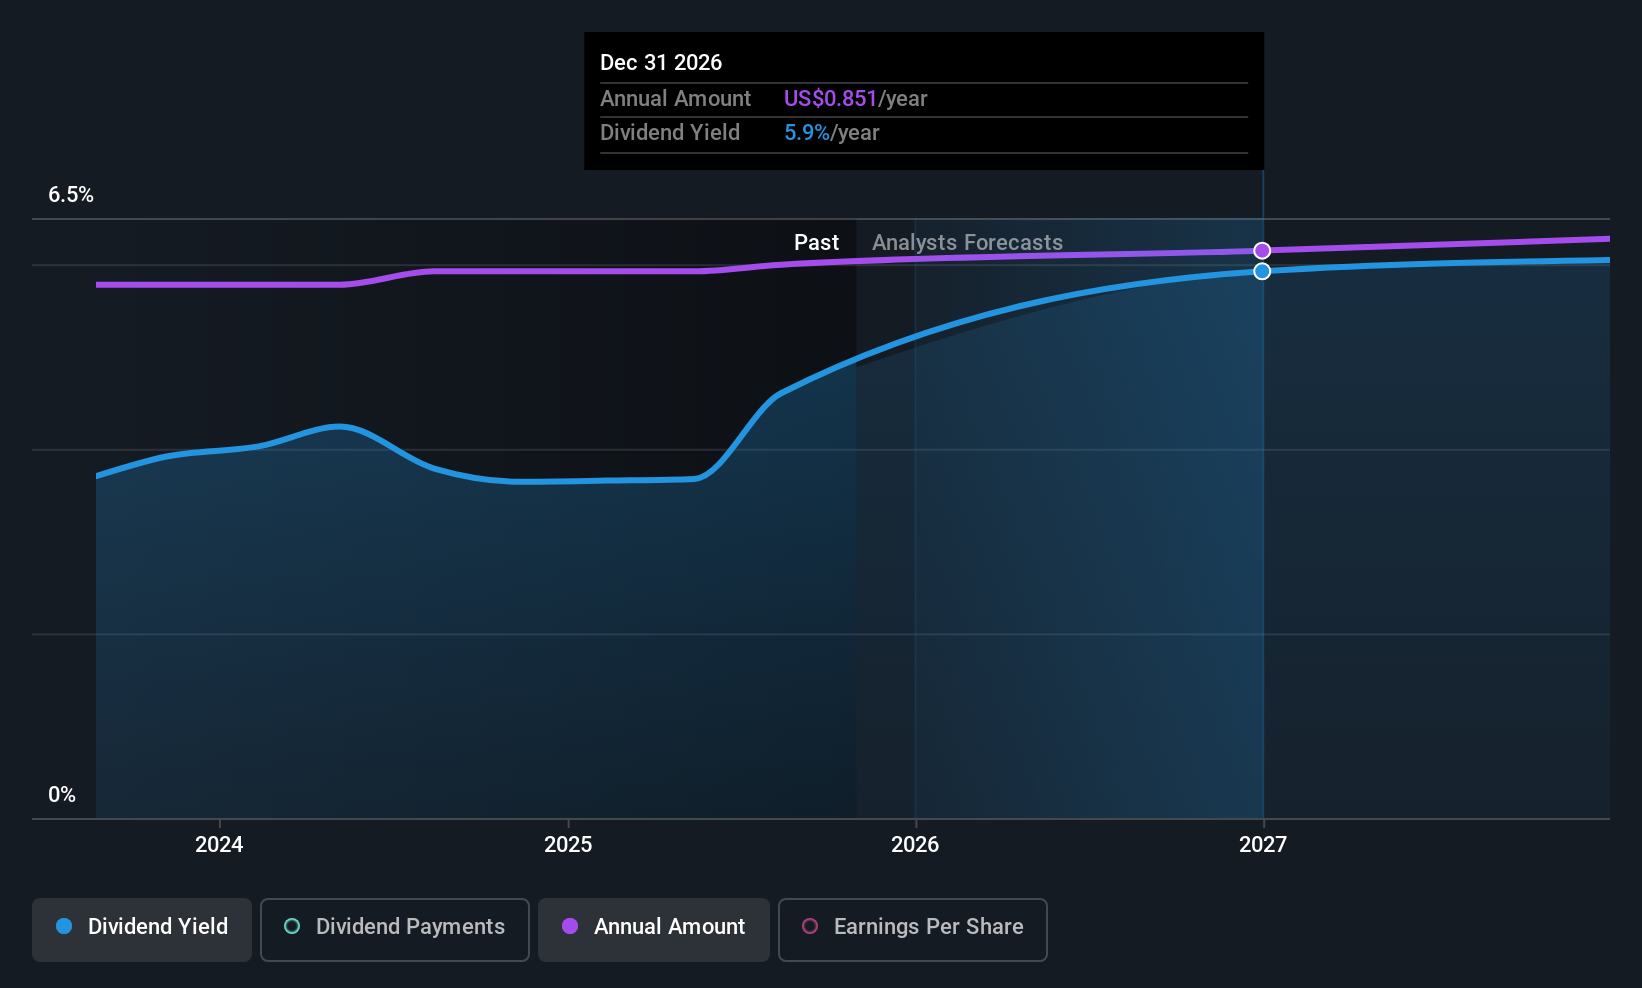Click the purple Annual Amount legend dot
This screenshot has height=988, width=1642.
click(570, 926)
